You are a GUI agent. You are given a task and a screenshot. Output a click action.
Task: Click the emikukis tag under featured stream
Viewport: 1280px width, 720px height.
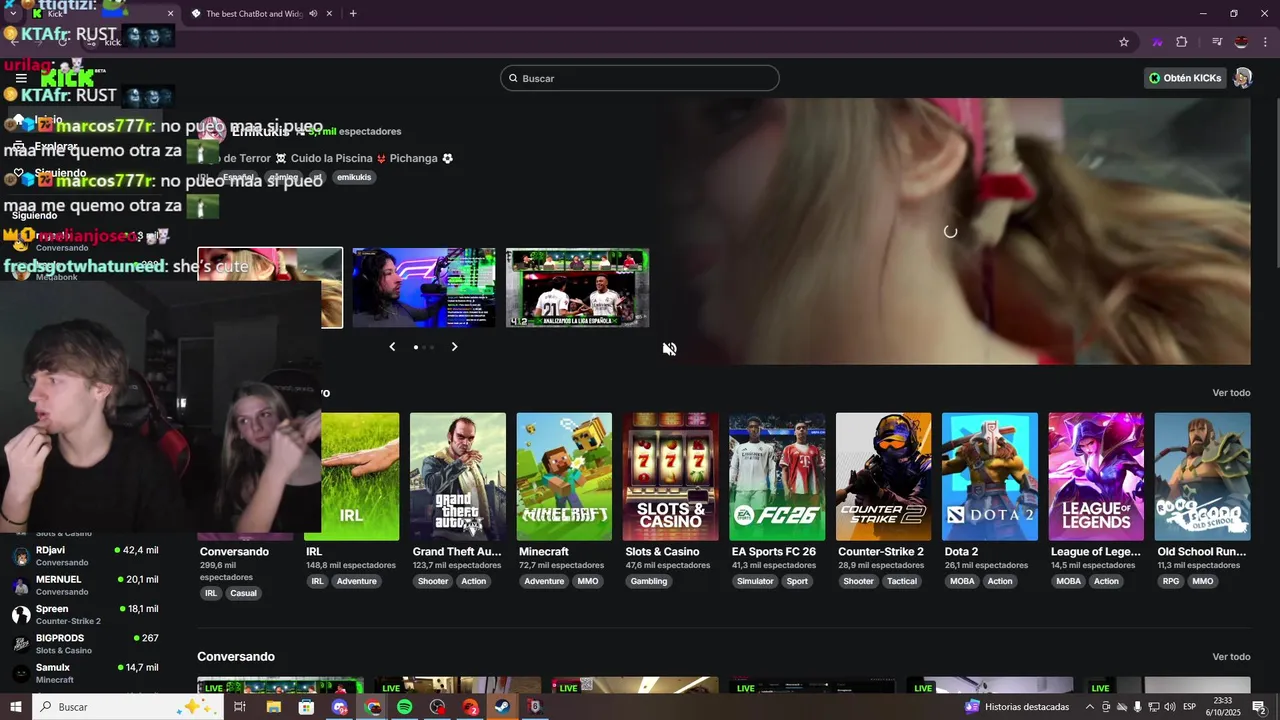354,177
